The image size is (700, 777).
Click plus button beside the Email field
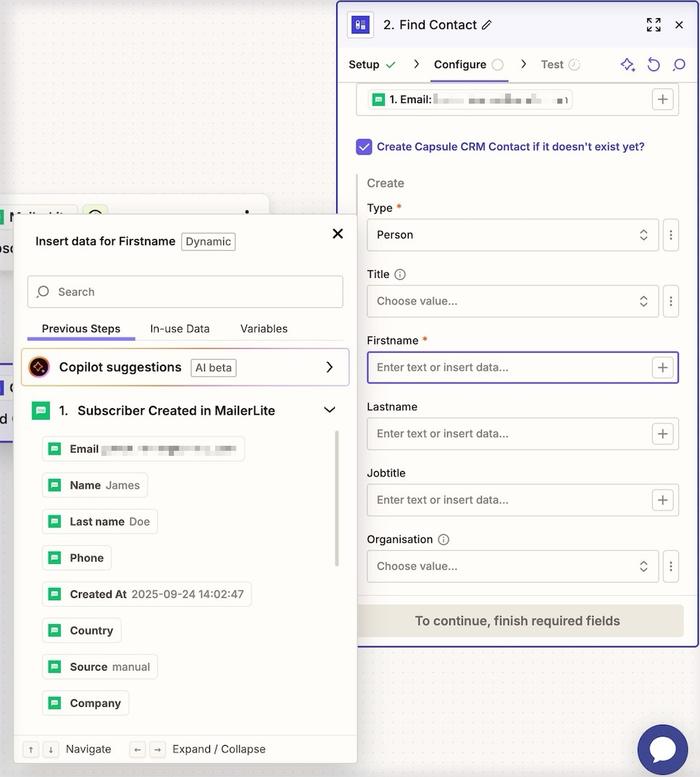click(662, 99)
